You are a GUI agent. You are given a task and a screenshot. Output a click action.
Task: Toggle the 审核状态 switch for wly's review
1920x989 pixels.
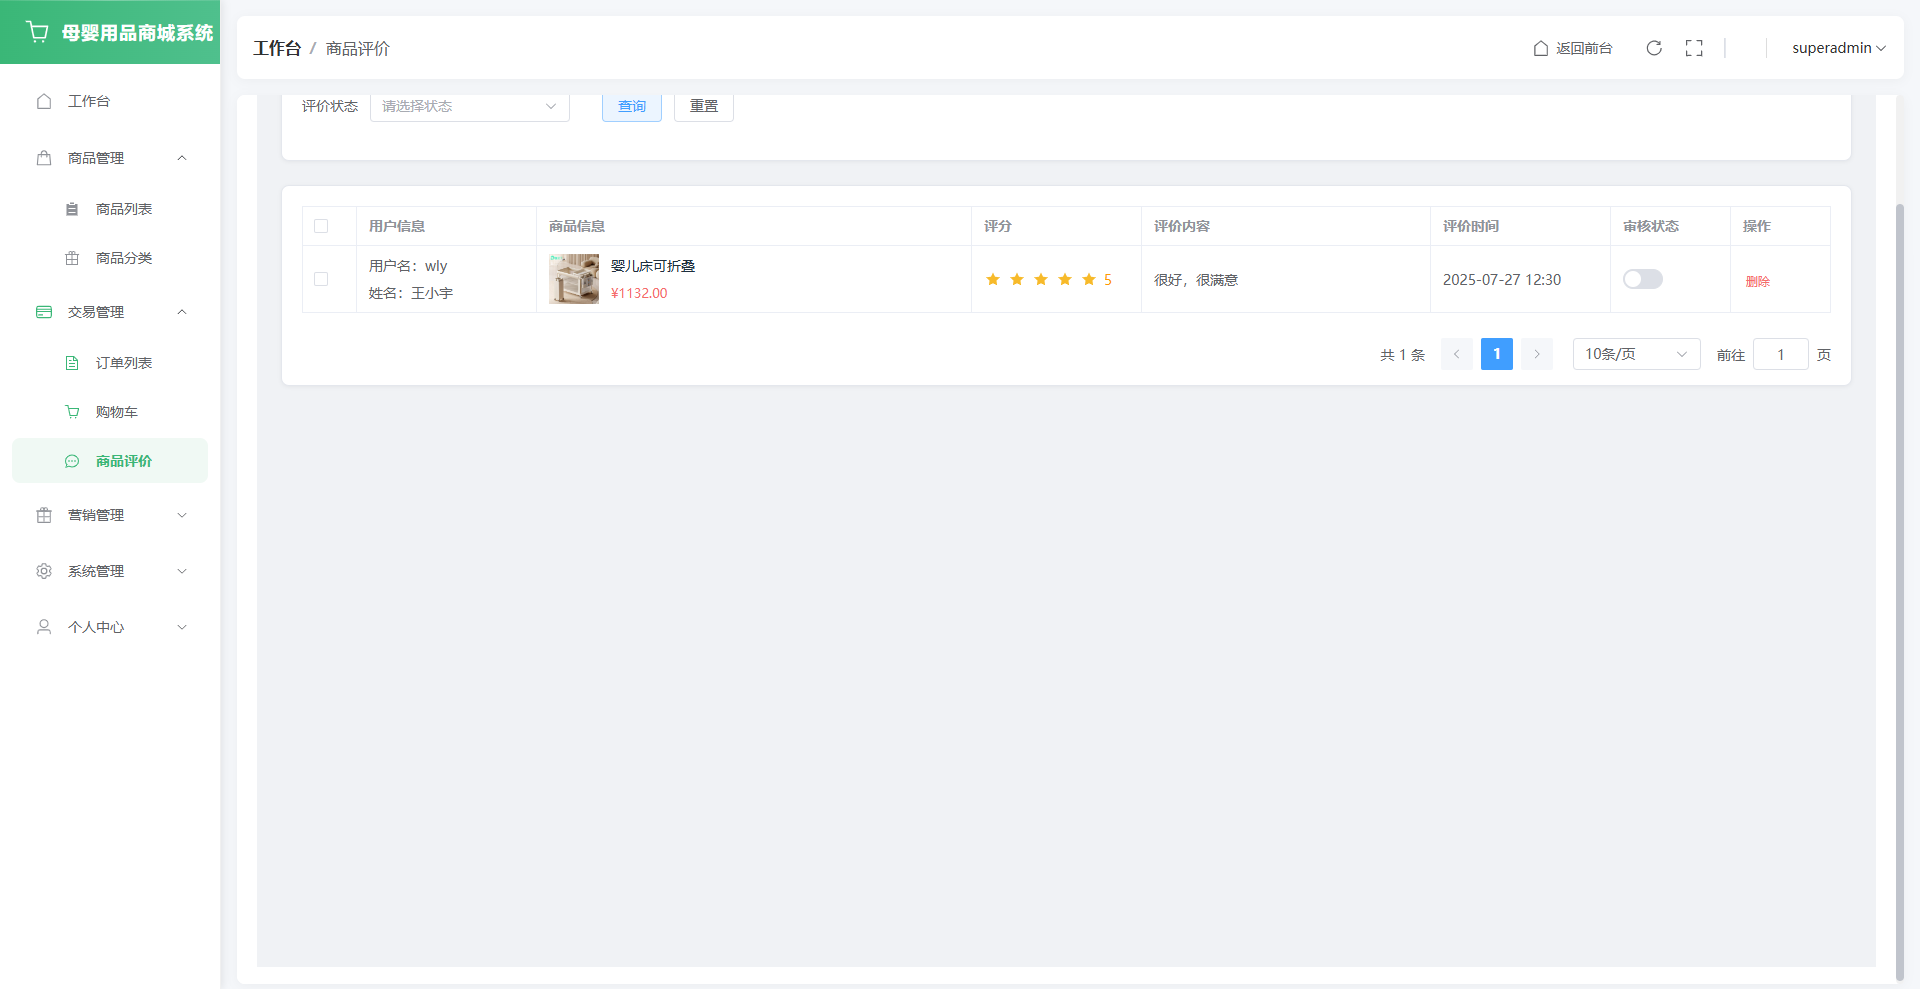tap(1642, 279)
